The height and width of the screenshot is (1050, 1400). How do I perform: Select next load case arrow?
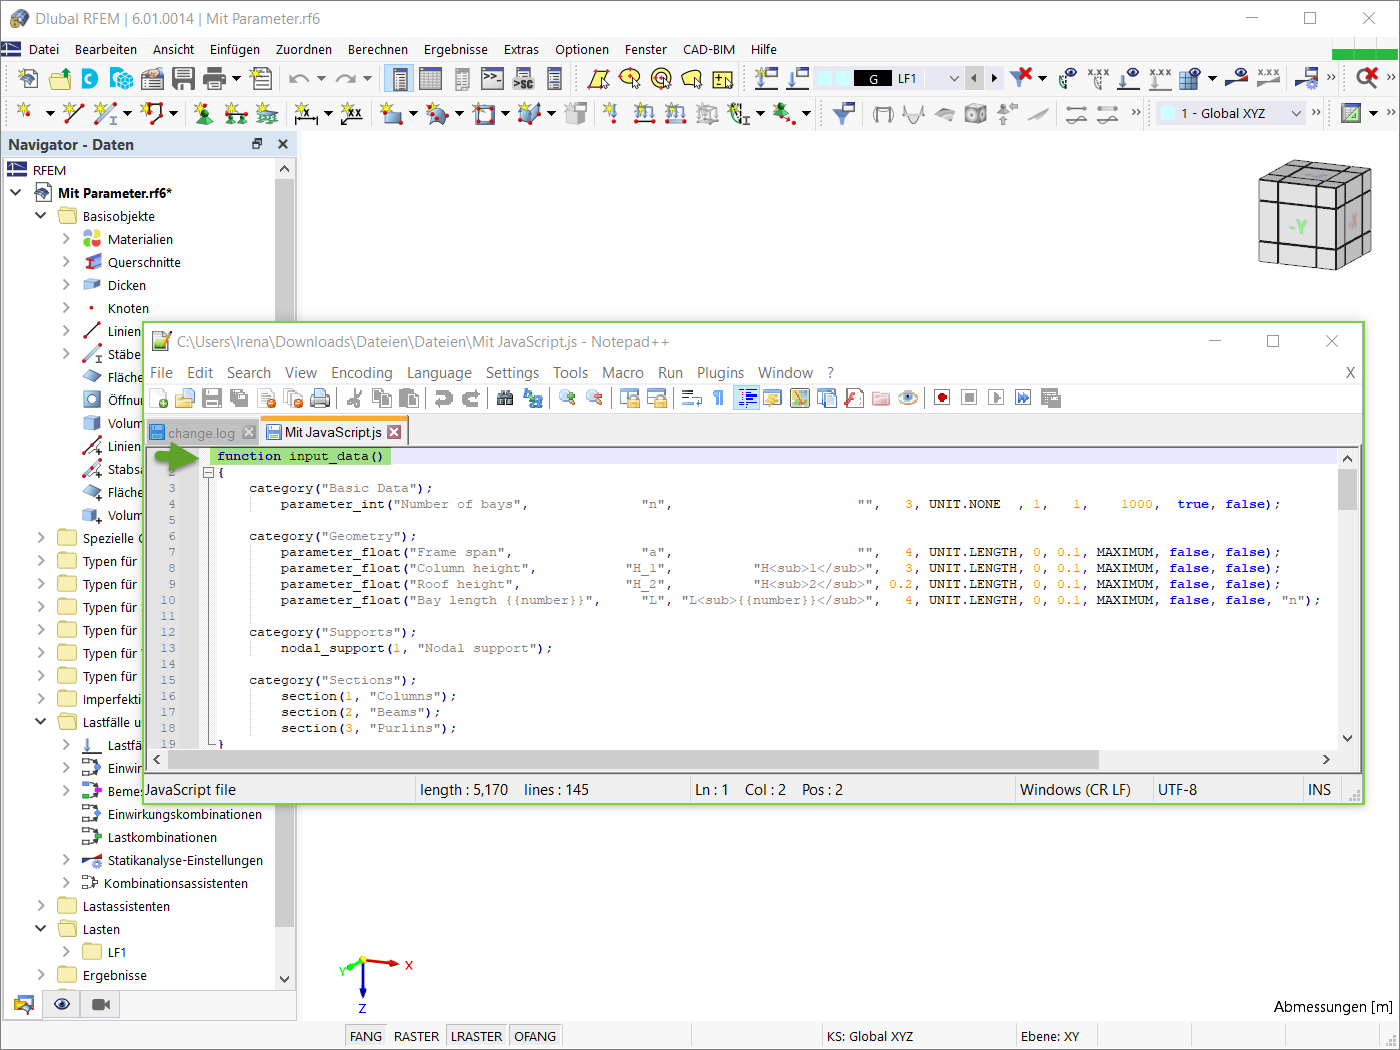pyautogui.click(x=994, y=78)
